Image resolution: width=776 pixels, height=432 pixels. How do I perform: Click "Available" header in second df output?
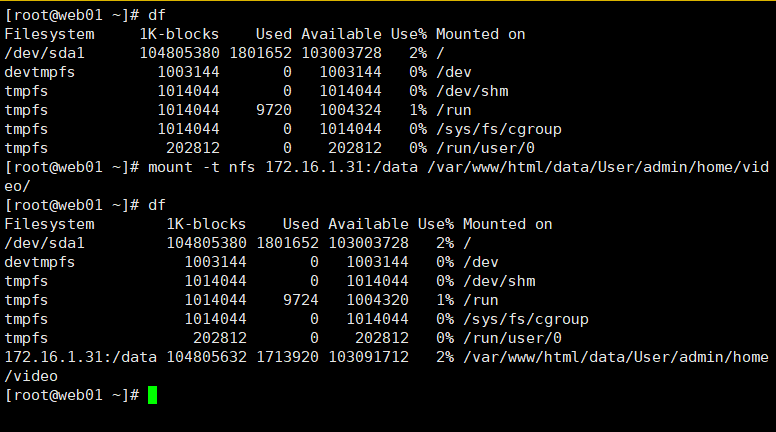(x=369, y=224)
